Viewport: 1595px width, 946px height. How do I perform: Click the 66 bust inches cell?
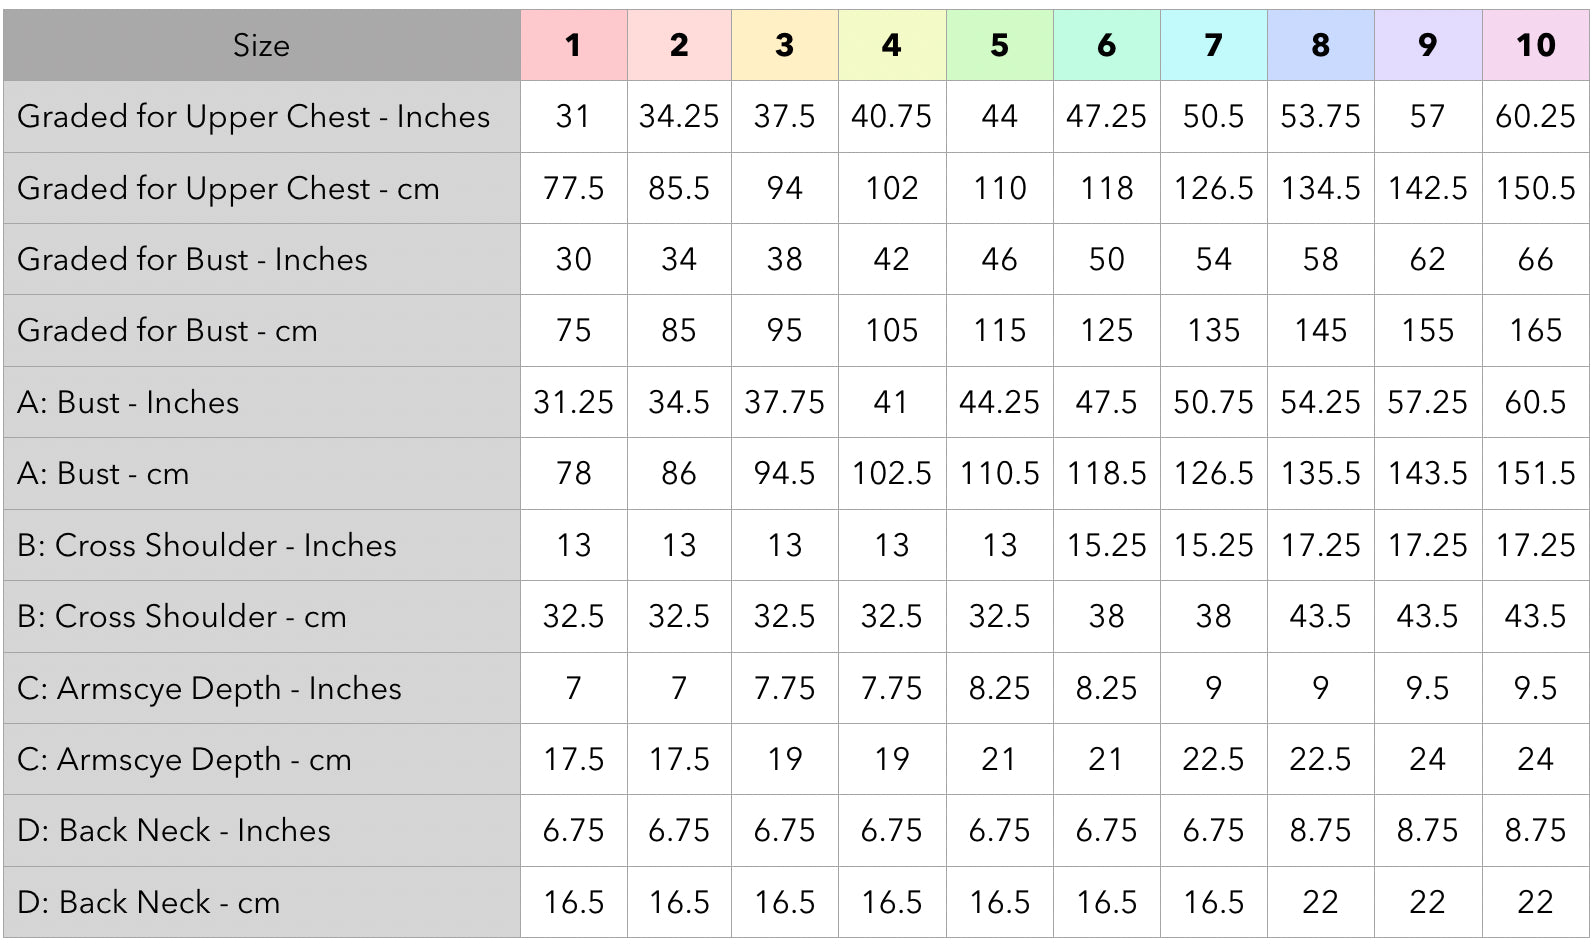1535,260
